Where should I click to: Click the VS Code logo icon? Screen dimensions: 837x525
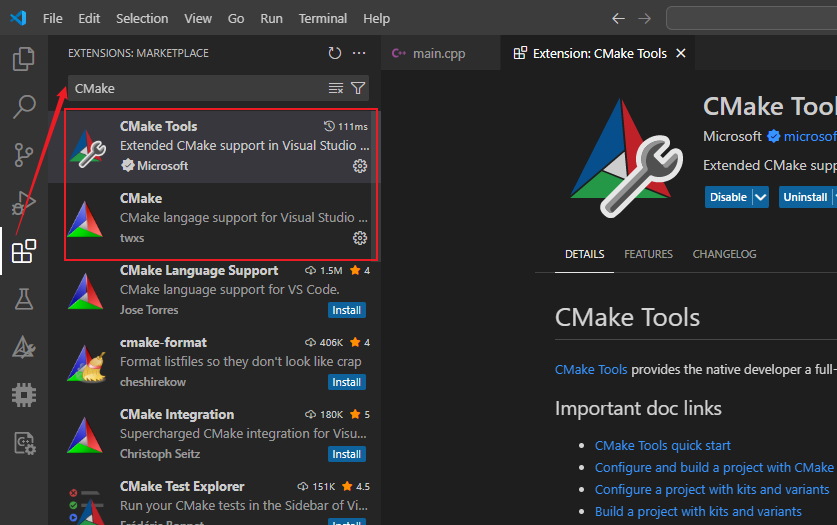[x=18, y=18]
